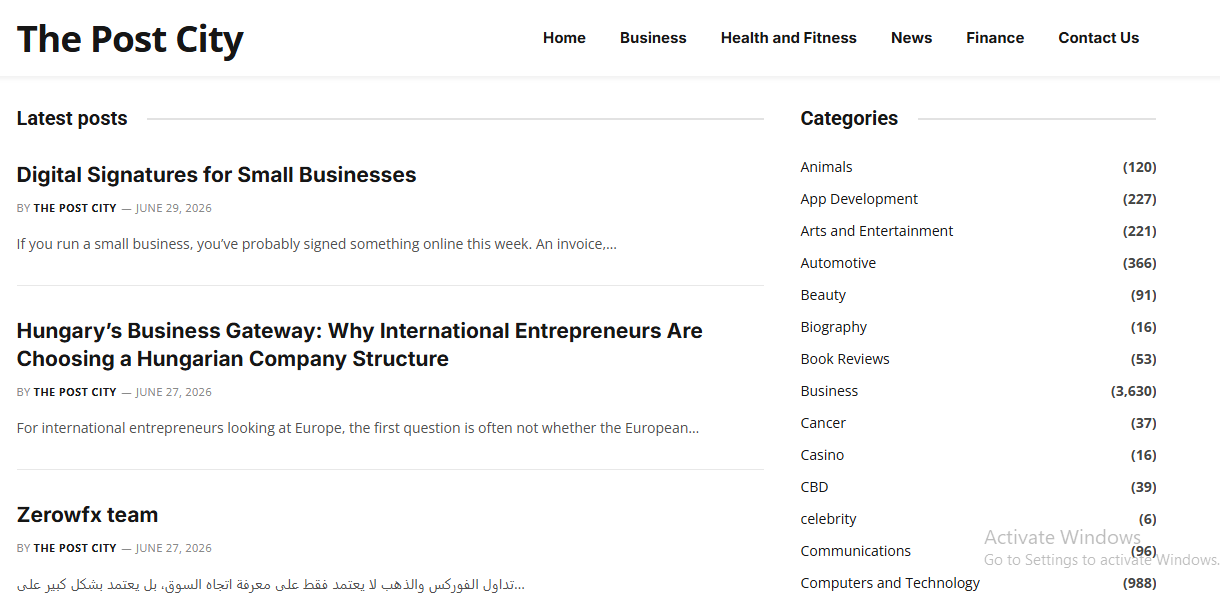Click the June 29, 2026 post date

coord(173,208)
